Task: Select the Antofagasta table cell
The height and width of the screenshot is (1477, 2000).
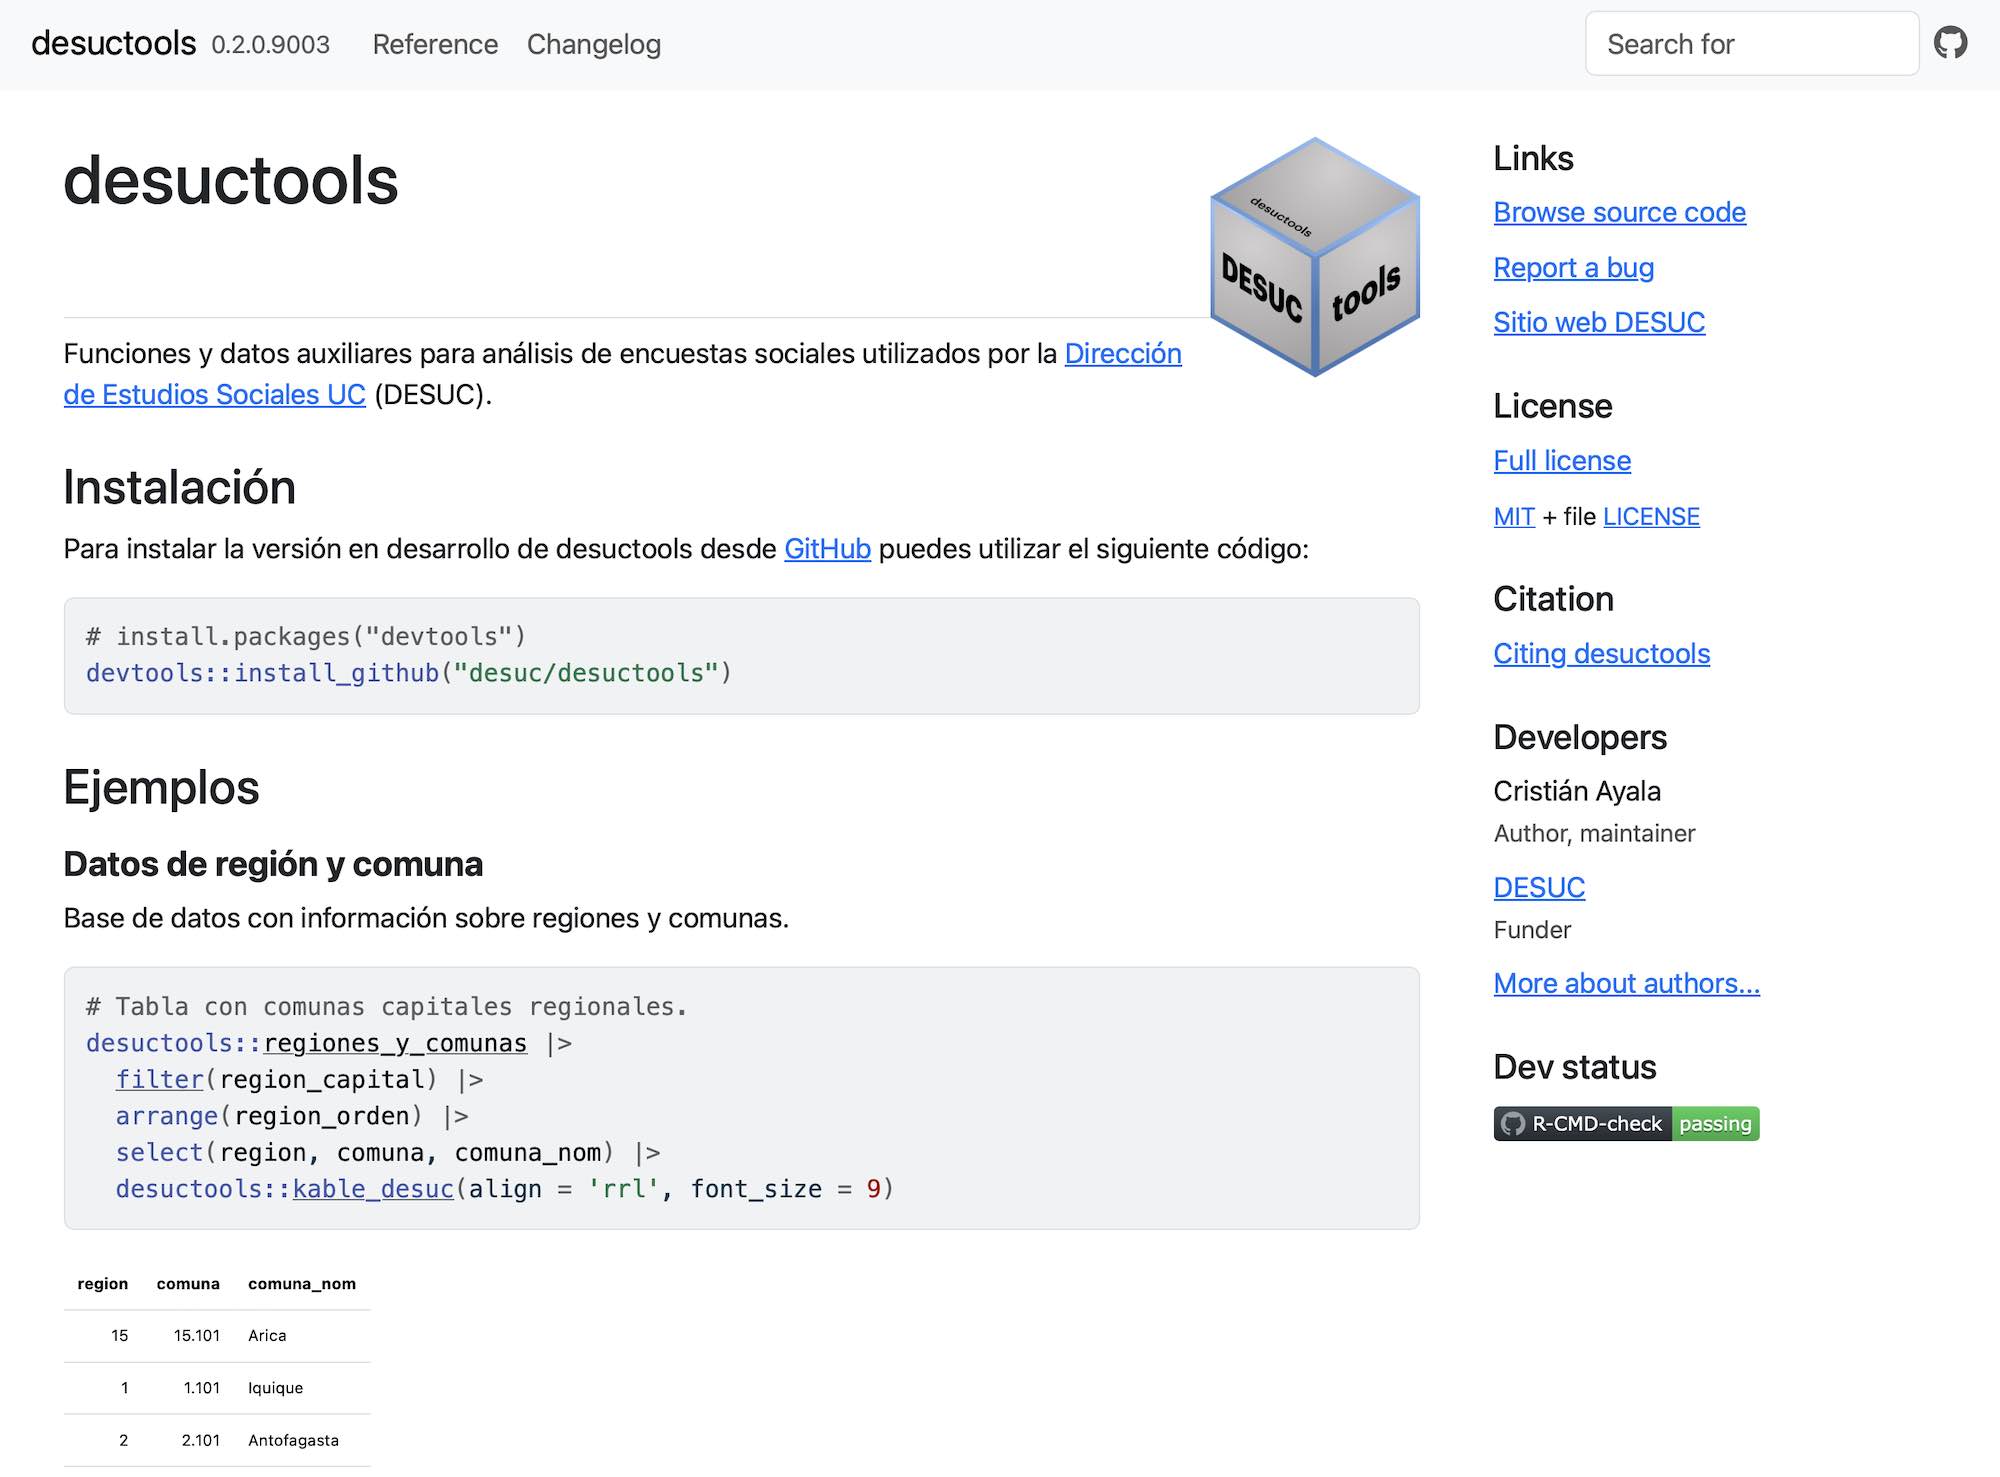Action: click(x=294, y=1440)
